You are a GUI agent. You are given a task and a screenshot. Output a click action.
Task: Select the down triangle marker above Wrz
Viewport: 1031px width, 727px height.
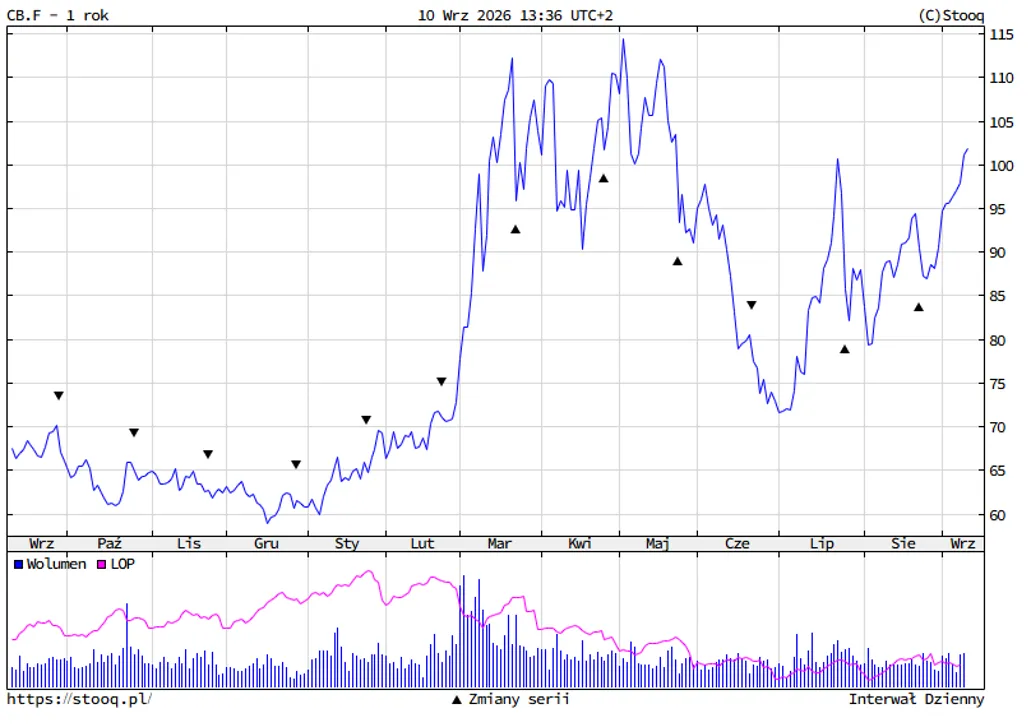(59, 396)
